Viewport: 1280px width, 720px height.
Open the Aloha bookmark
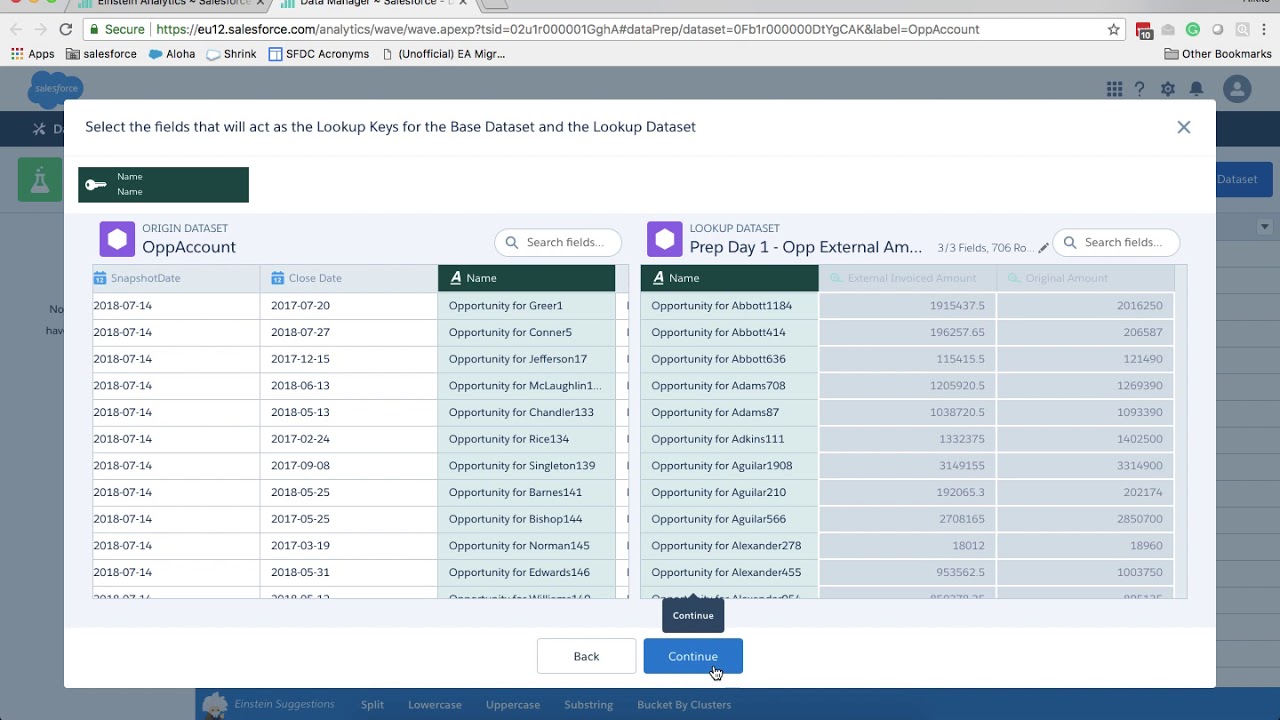tap(172, 54)
